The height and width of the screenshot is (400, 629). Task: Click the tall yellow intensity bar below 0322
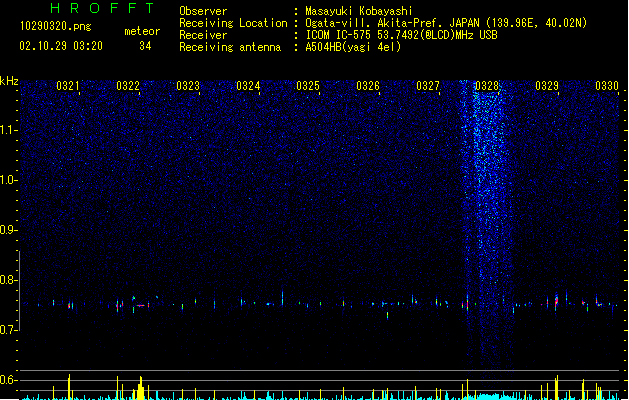140,388
